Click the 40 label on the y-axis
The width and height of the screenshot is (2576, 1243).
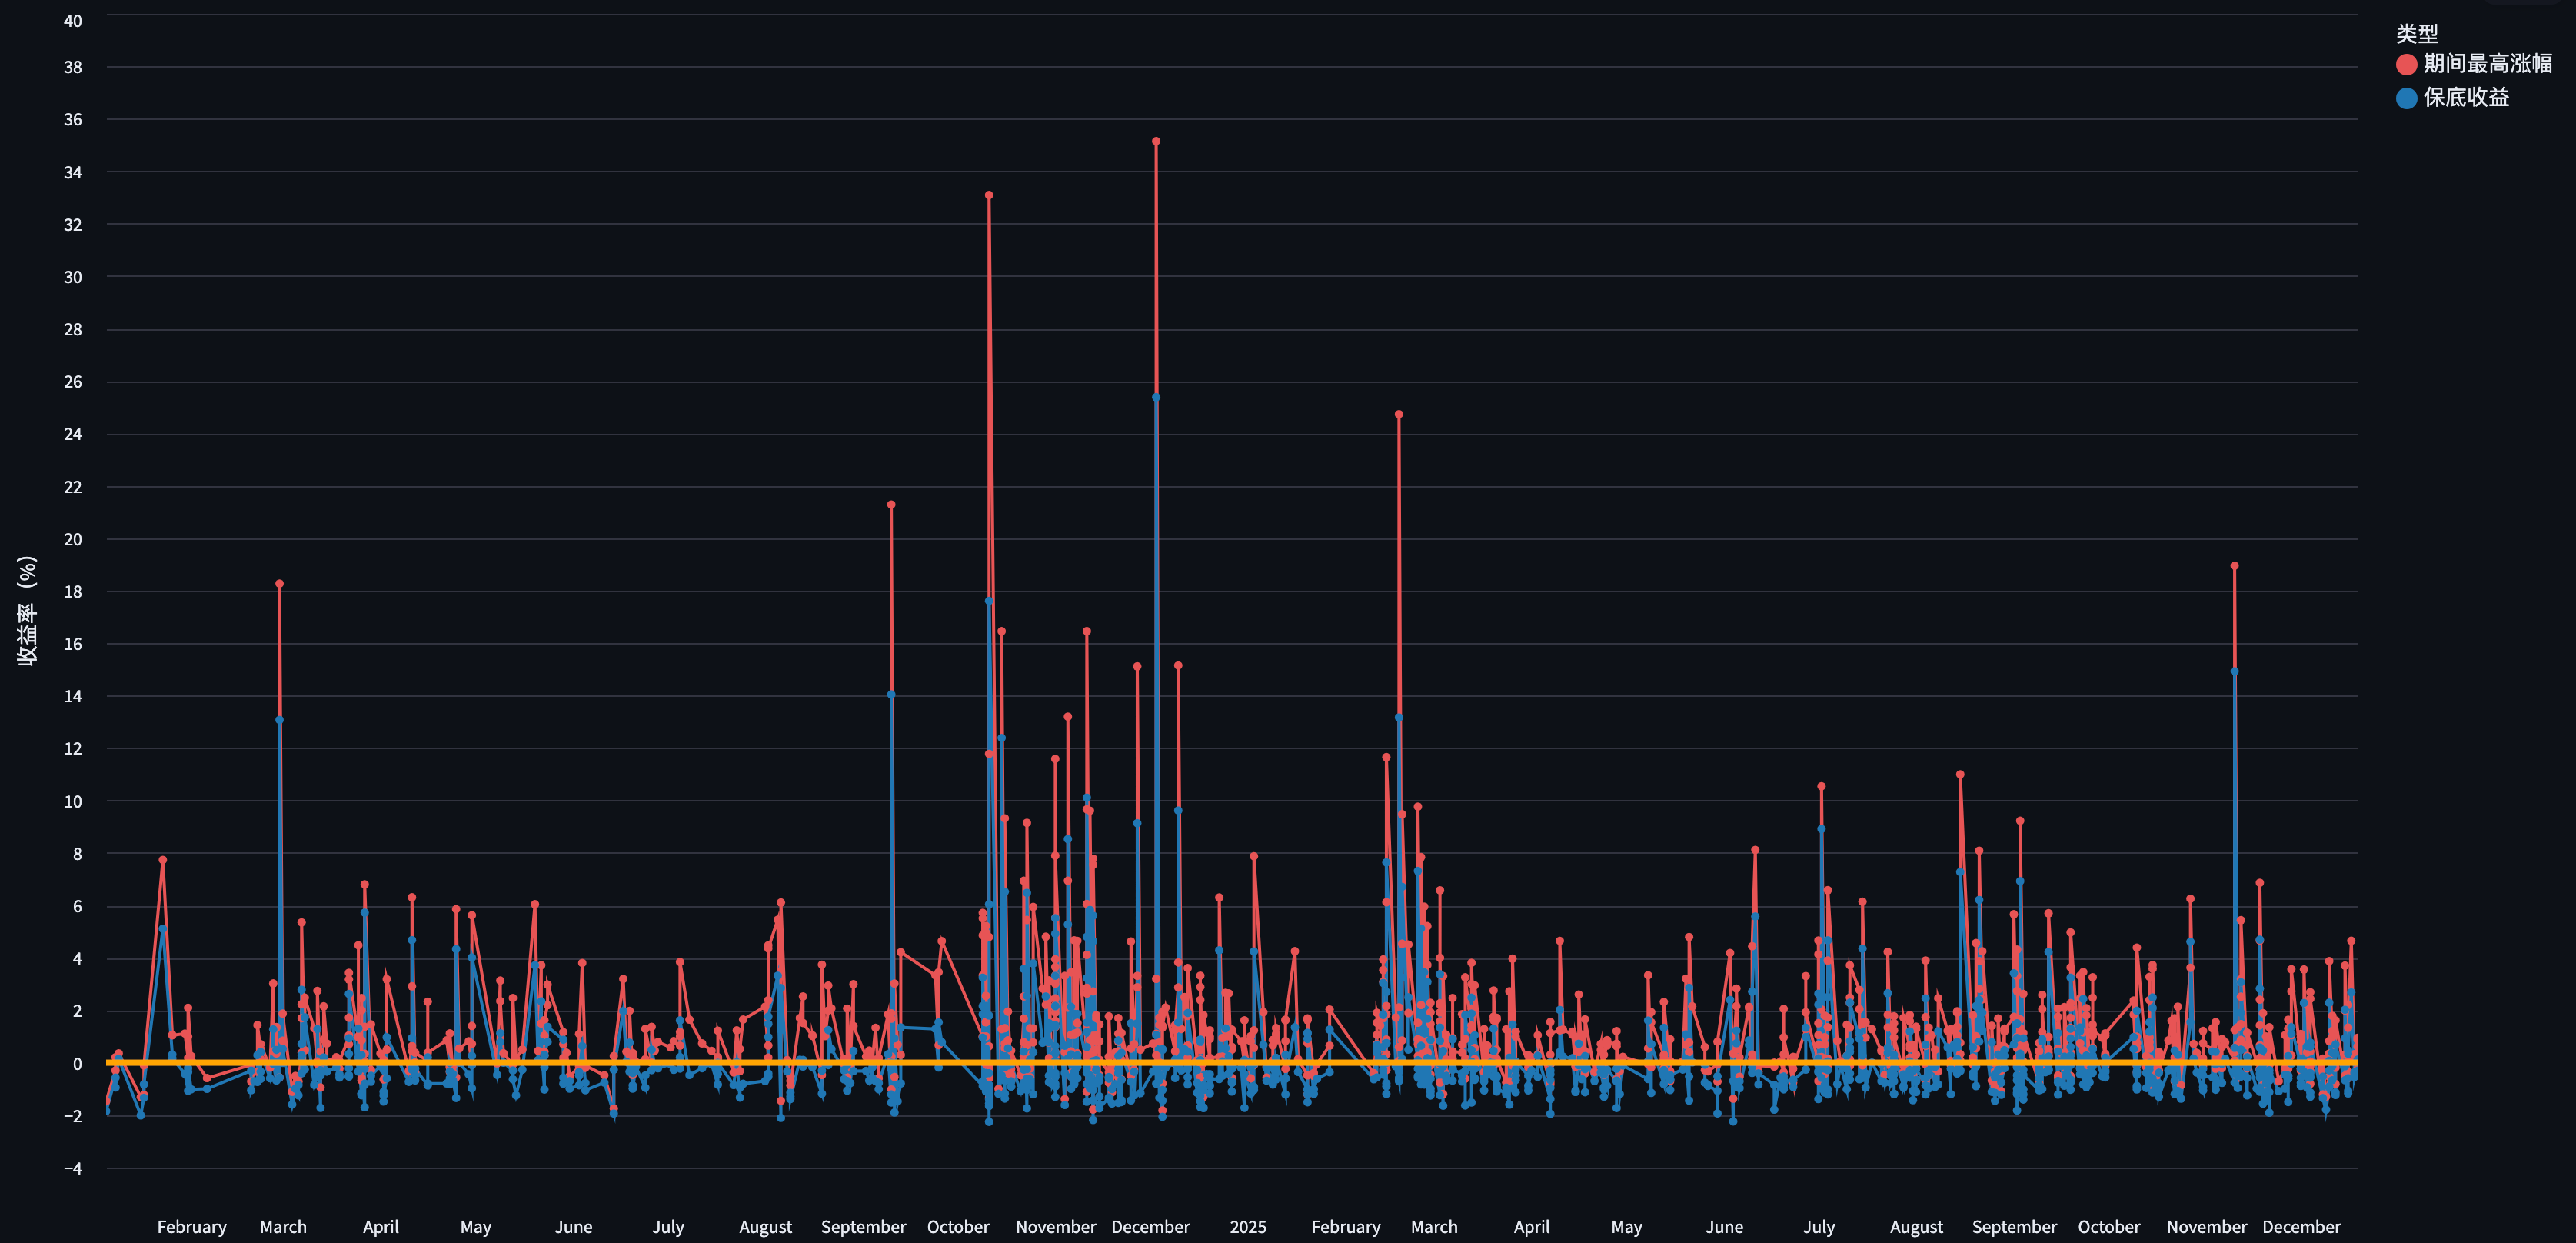point(73,21)
